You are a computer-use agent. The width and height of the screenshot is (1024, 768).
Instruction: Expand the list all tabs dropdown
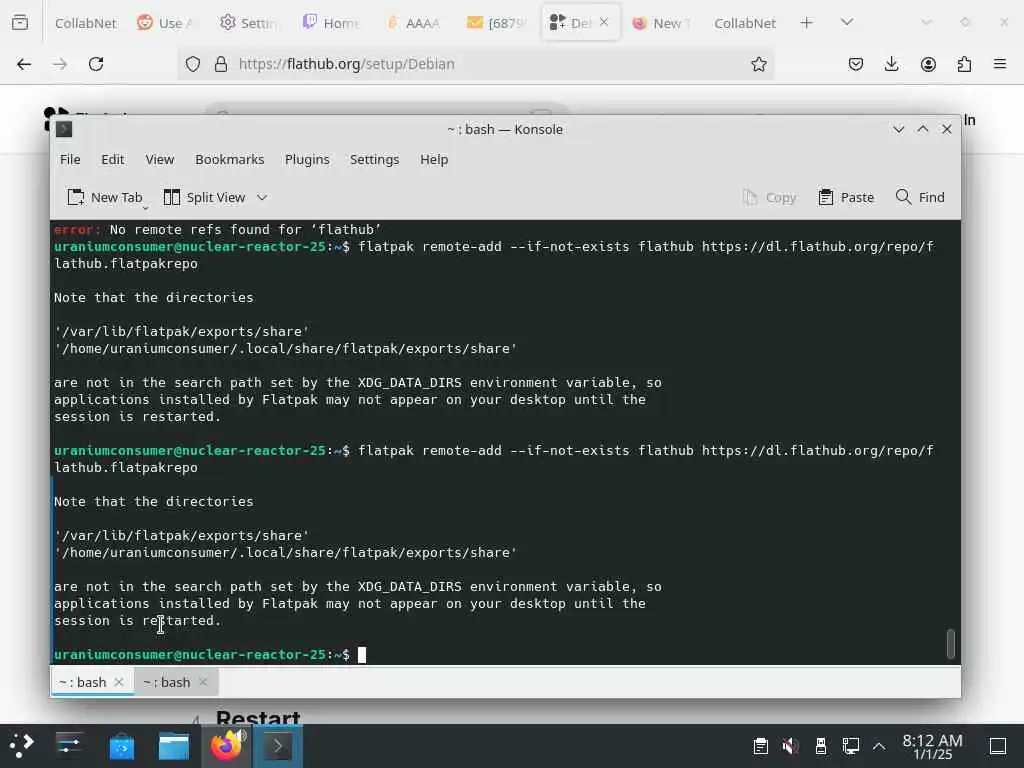pos(847,23)
